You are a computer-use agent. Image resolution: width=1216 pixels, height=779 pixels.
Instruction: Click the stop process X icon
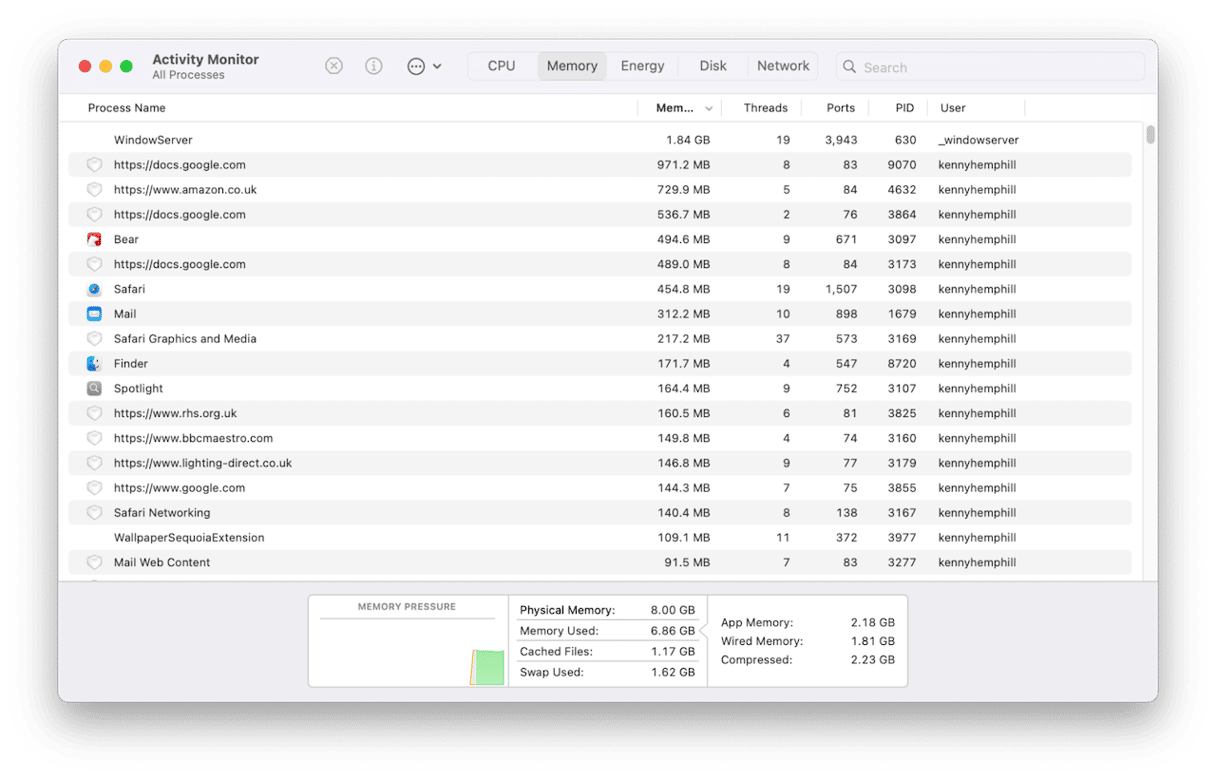coord(334,66)
